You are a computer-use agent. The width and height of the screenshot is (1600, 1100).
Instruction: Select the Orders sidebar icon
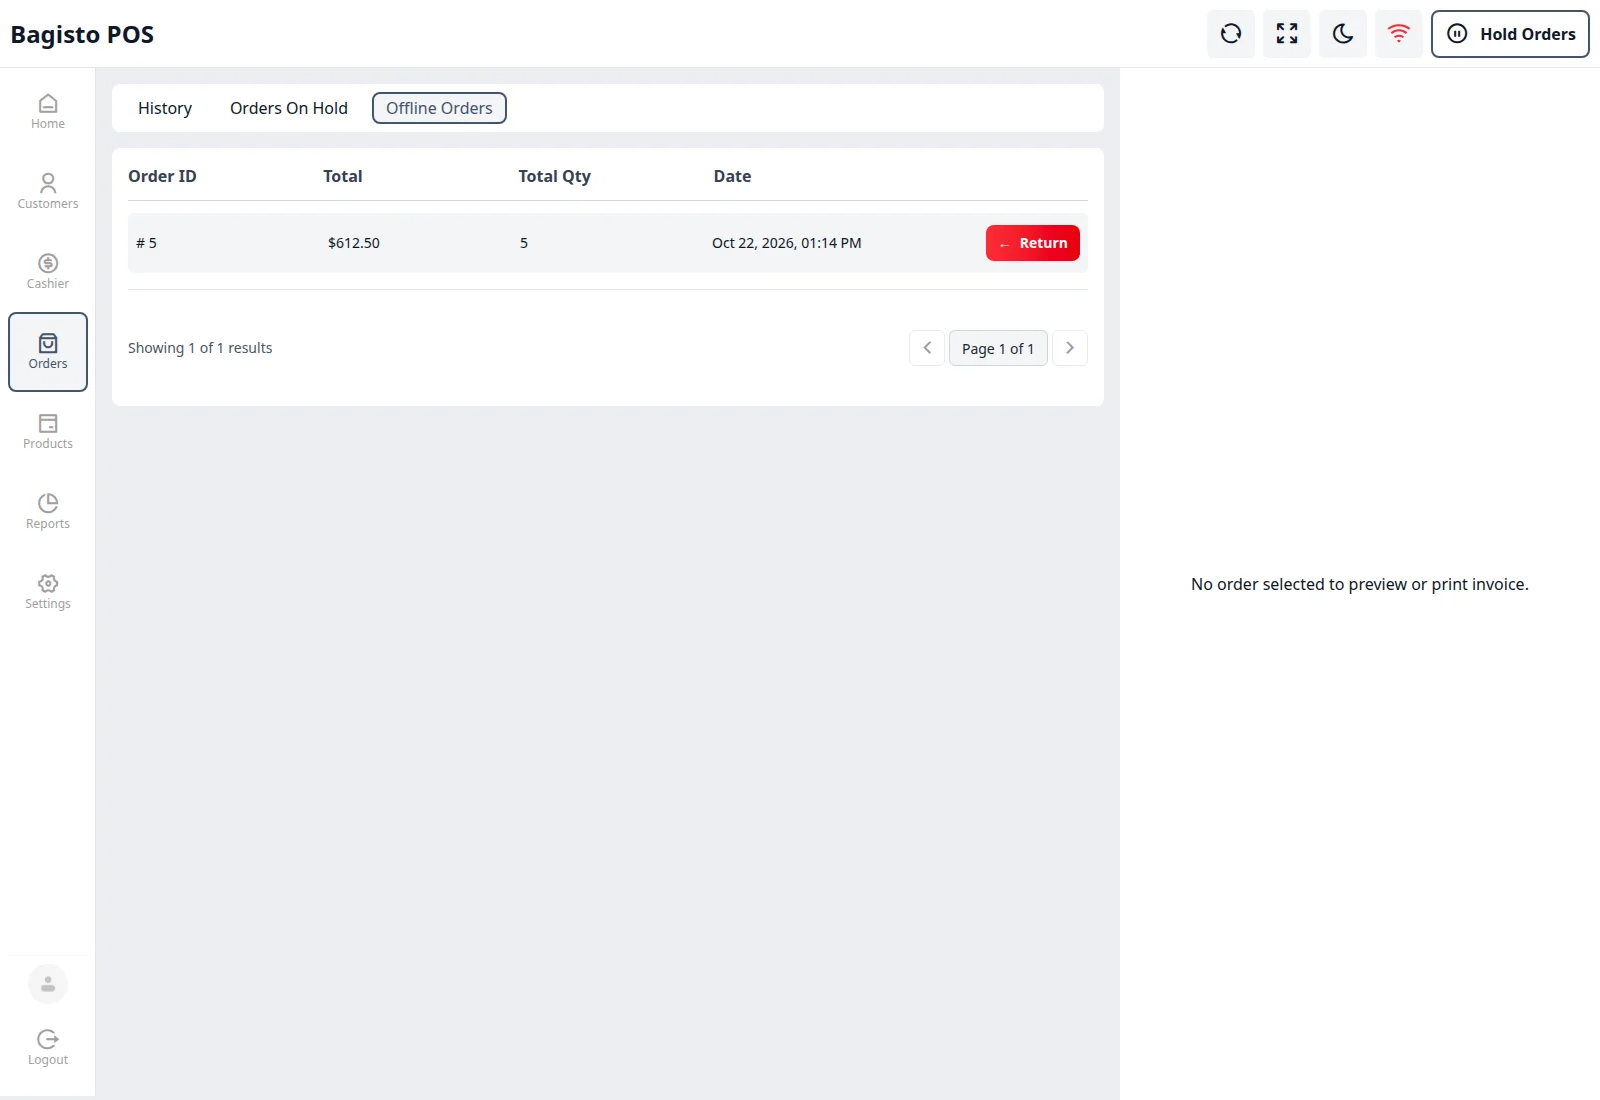click(x=48, y=352)
